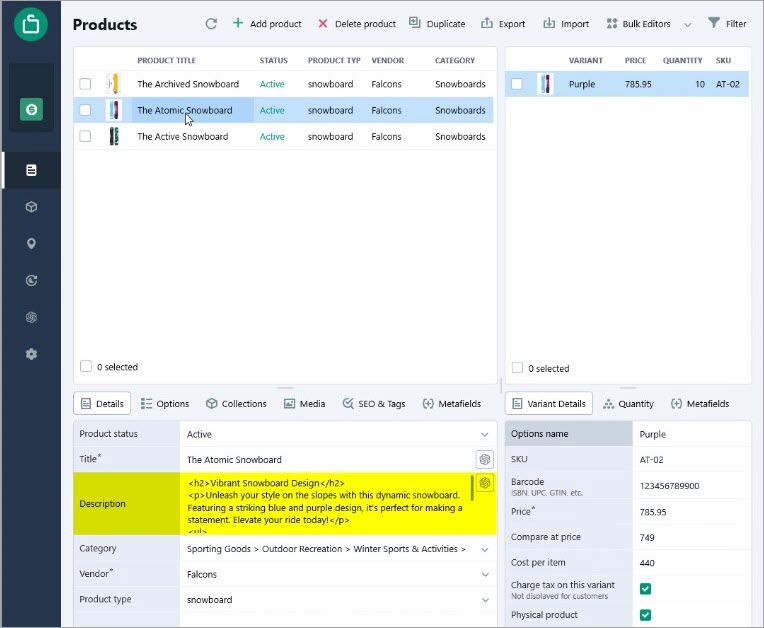Click the AI generate icon beside Title
Screen dimensions: 764x628
tap(484, 459)
